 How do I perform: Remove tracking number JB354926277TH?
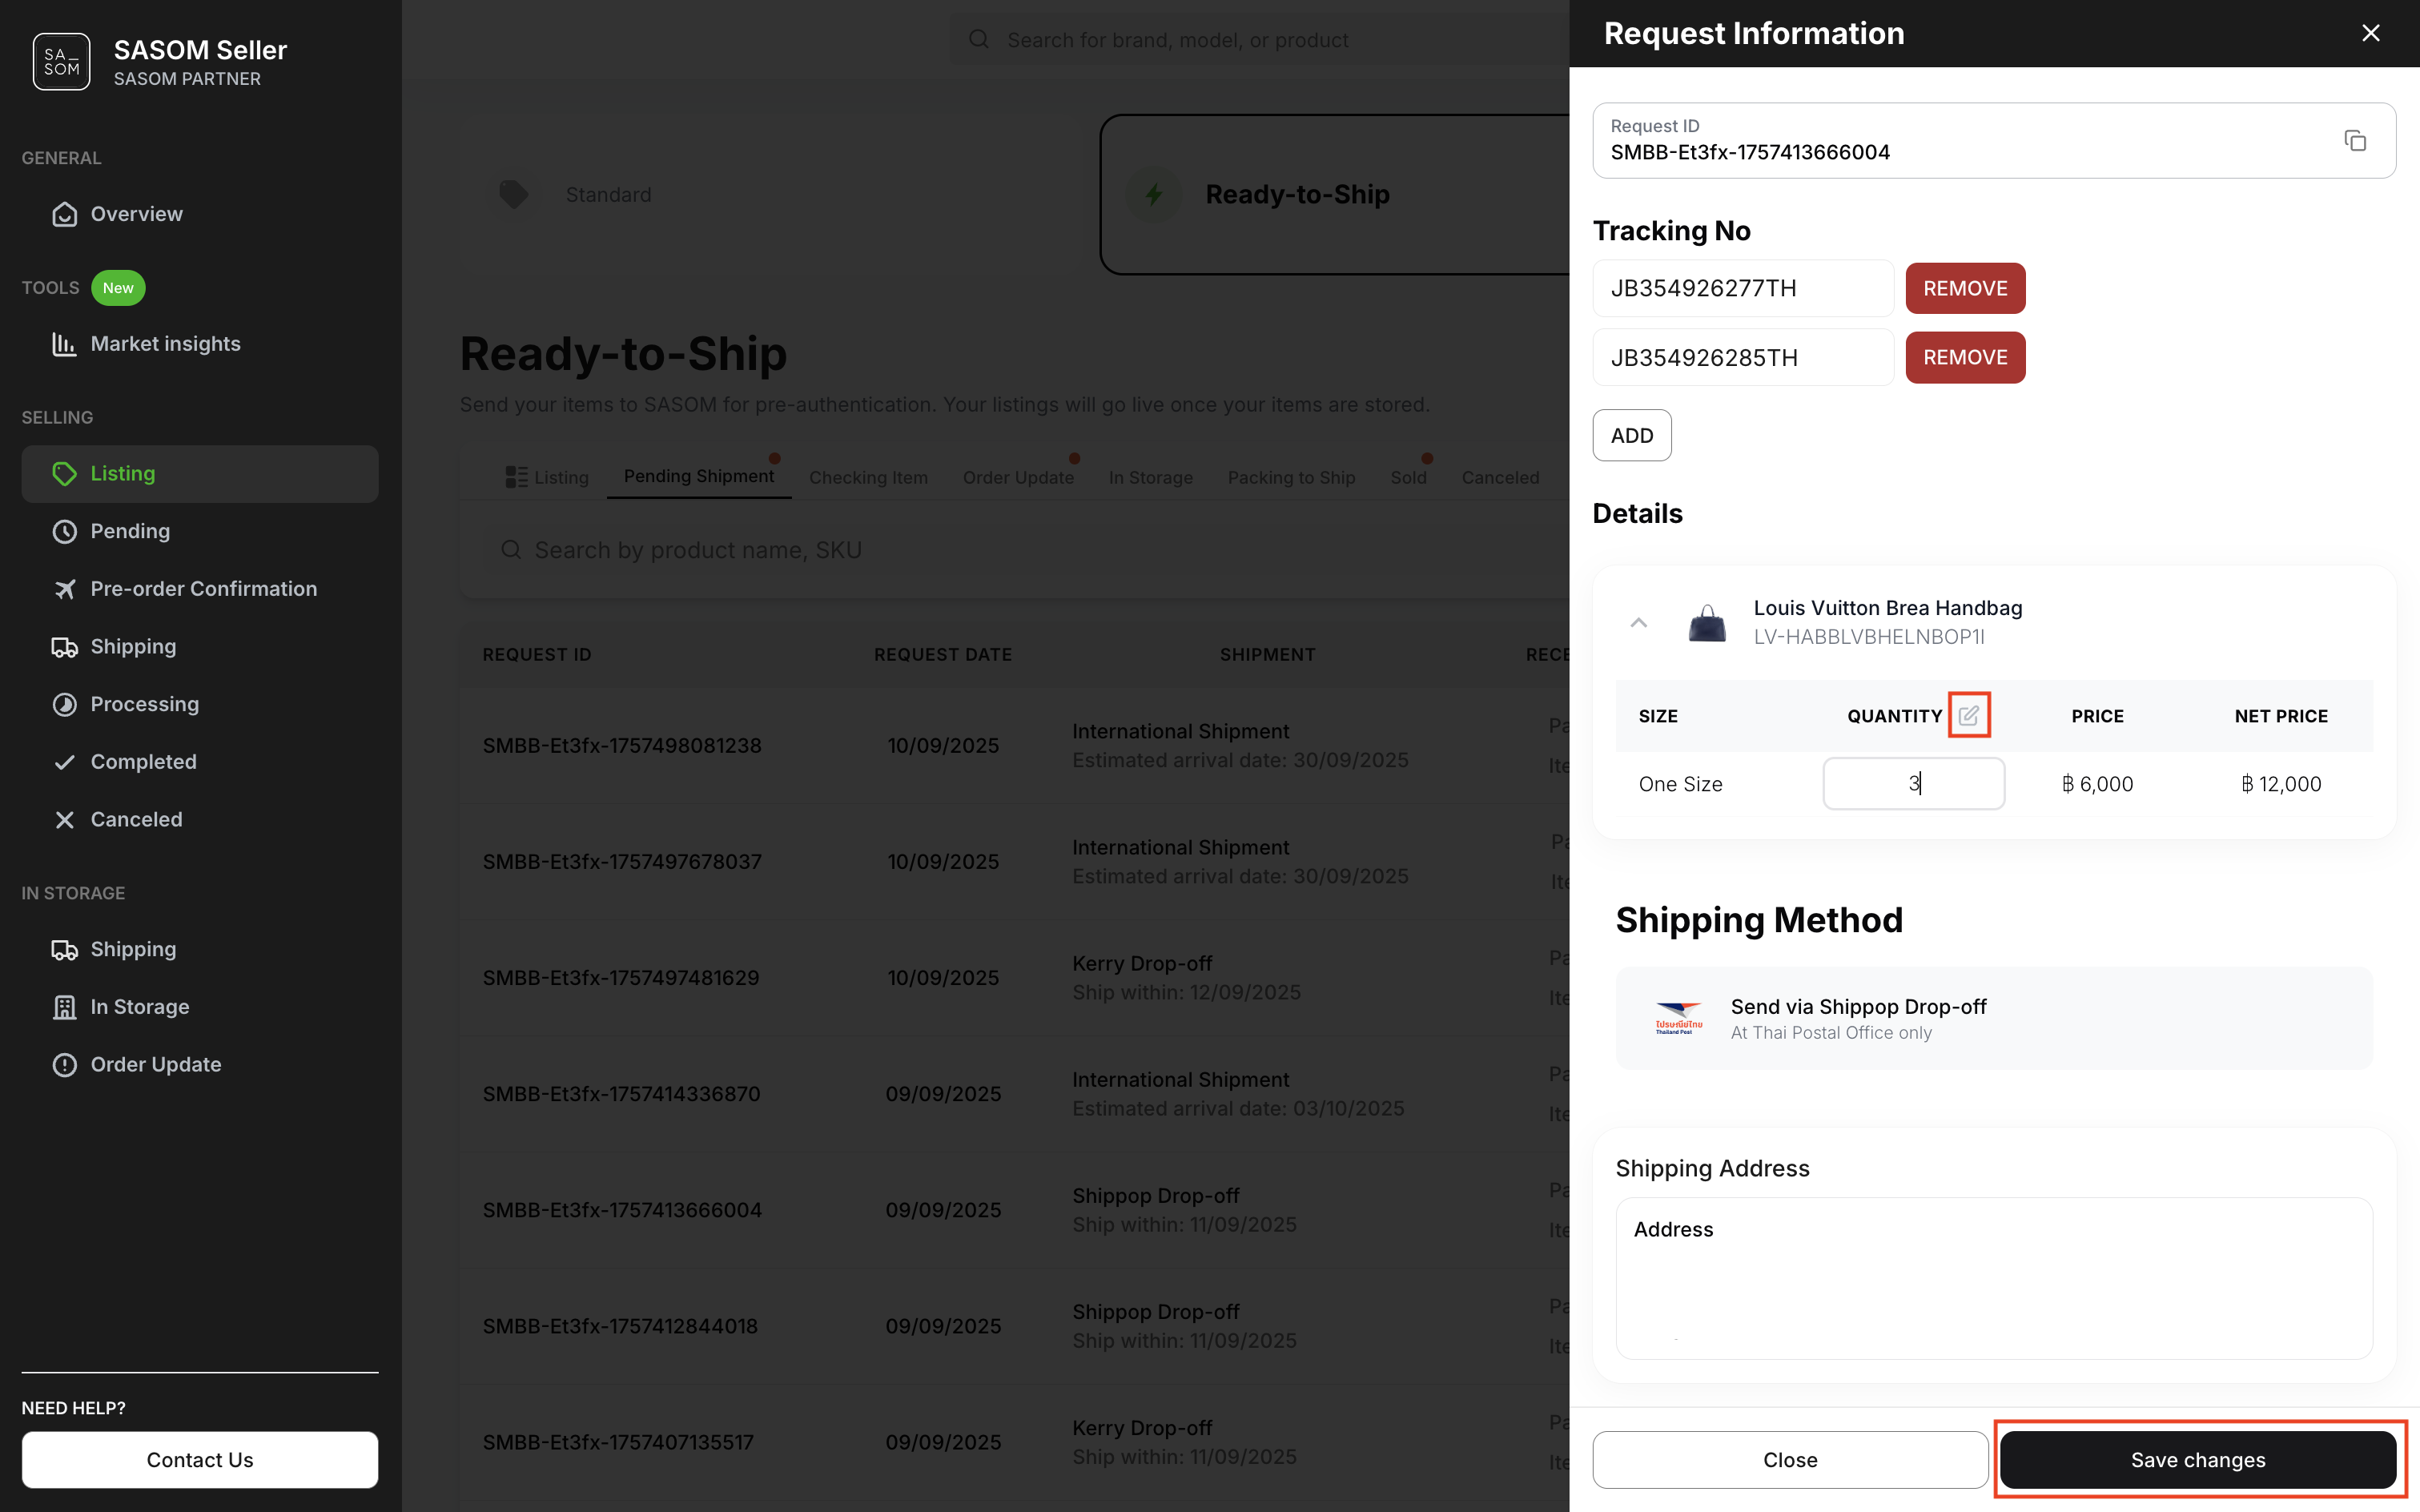(x=1965, y=289)
